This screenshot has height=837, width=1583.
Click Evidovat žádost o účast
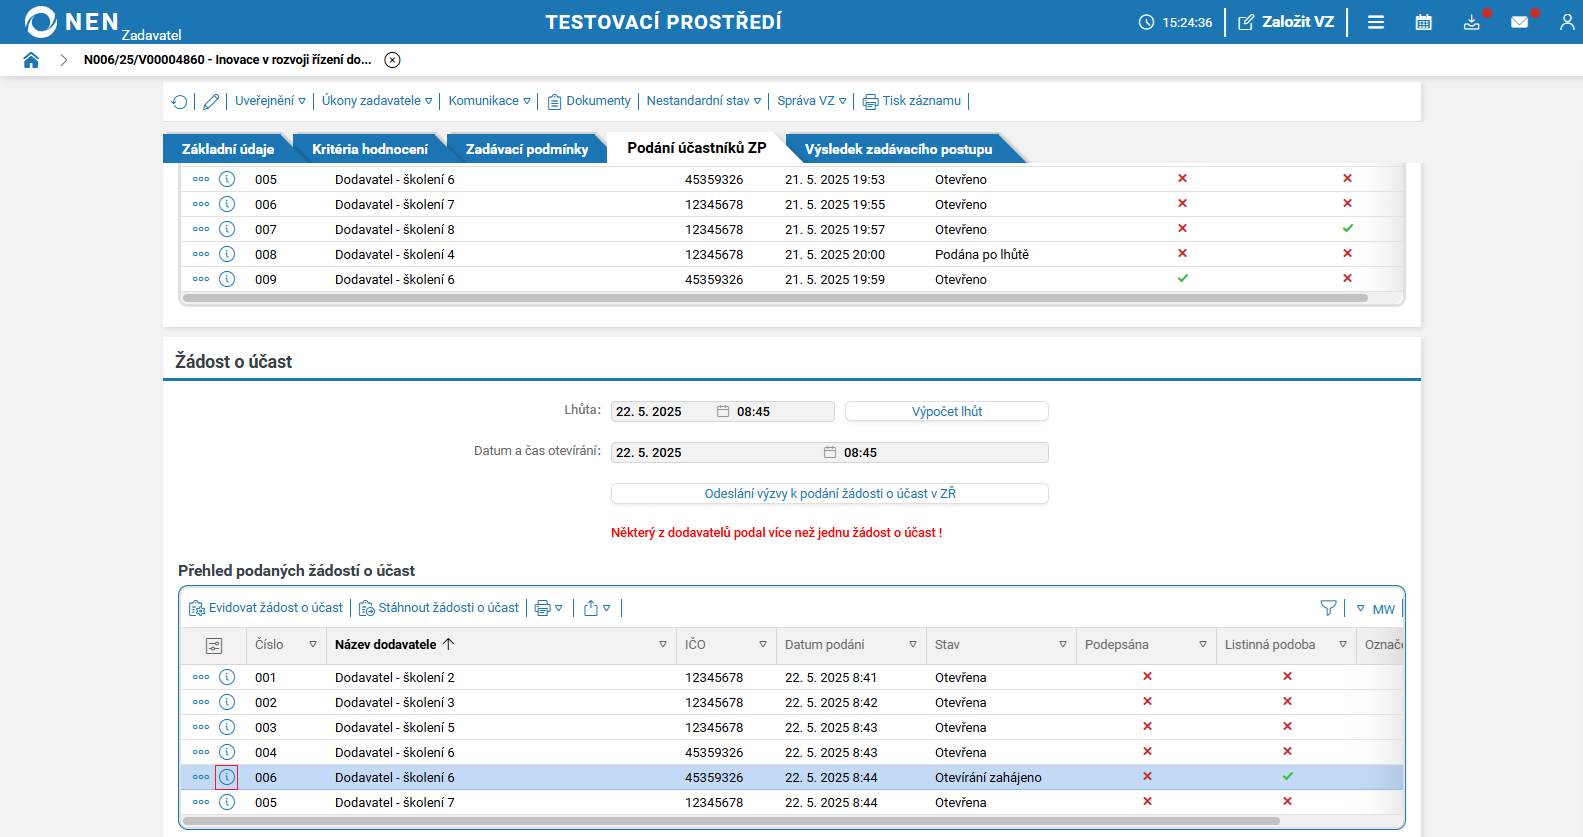[266, 608]
